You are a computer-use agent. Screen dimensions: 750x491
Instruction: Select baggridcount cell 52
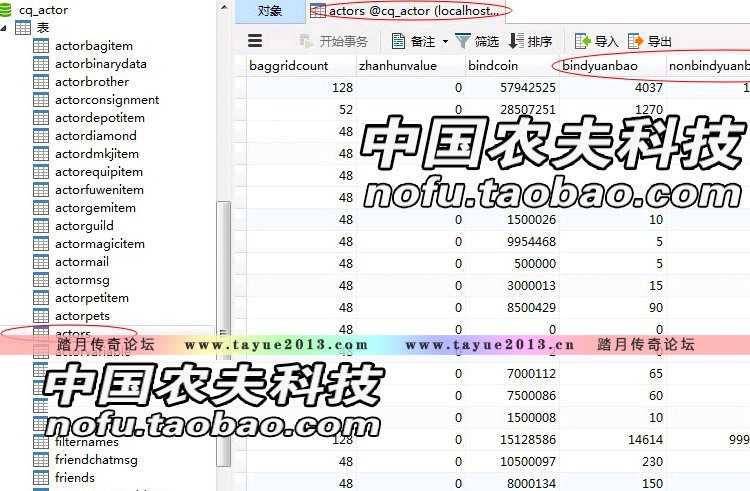coord(301,109)
